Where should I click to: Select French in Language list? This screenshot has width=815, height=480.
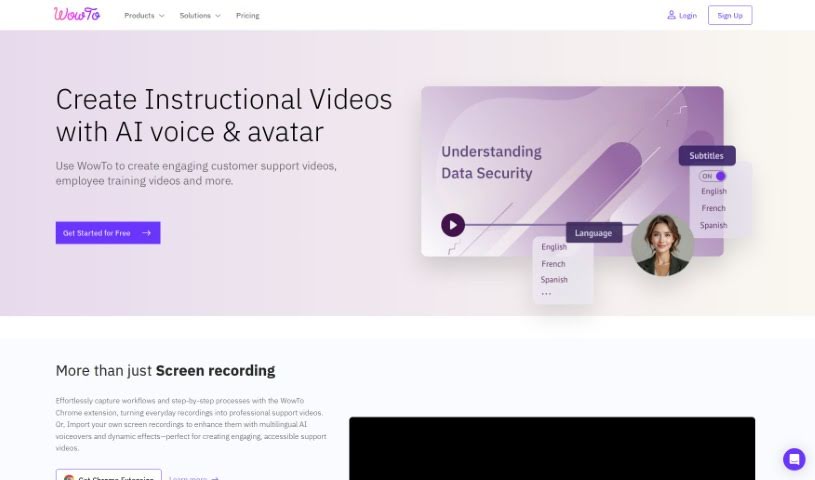tap(553, 264)
